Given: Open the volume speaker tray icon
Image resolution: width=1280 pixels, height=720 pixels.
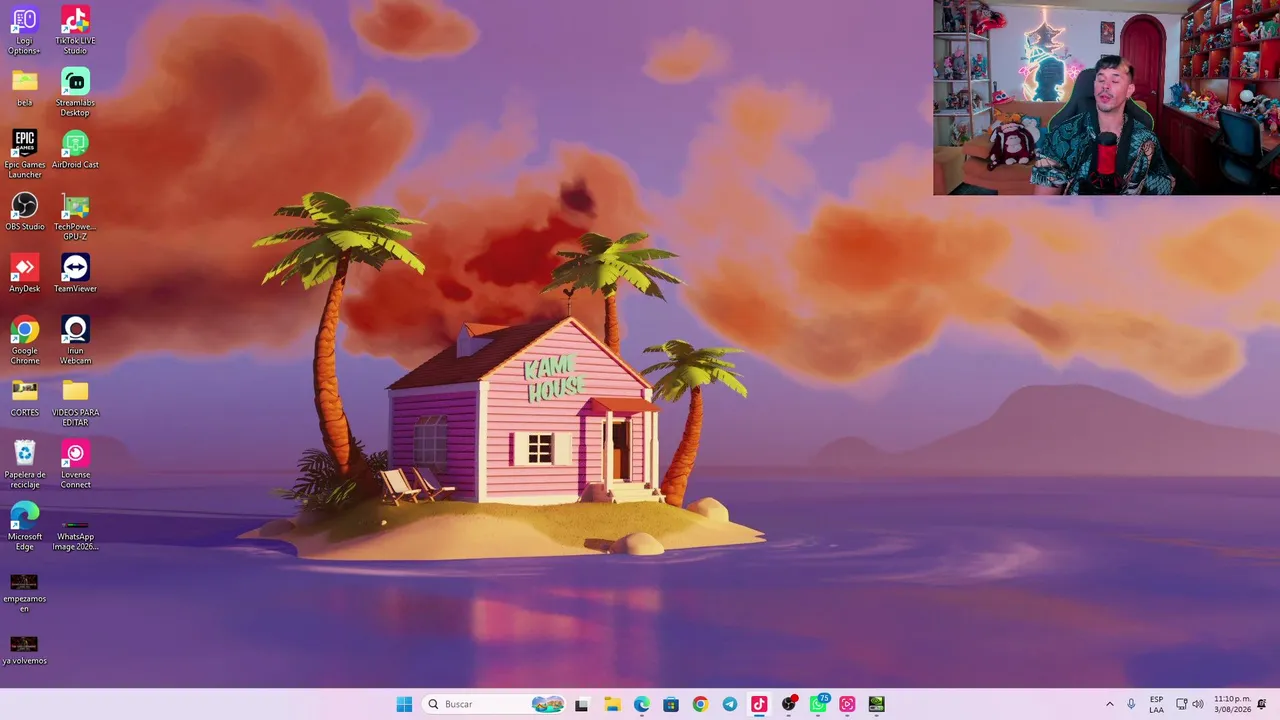Looking at the screenshot, I should tap(1198, 704).
